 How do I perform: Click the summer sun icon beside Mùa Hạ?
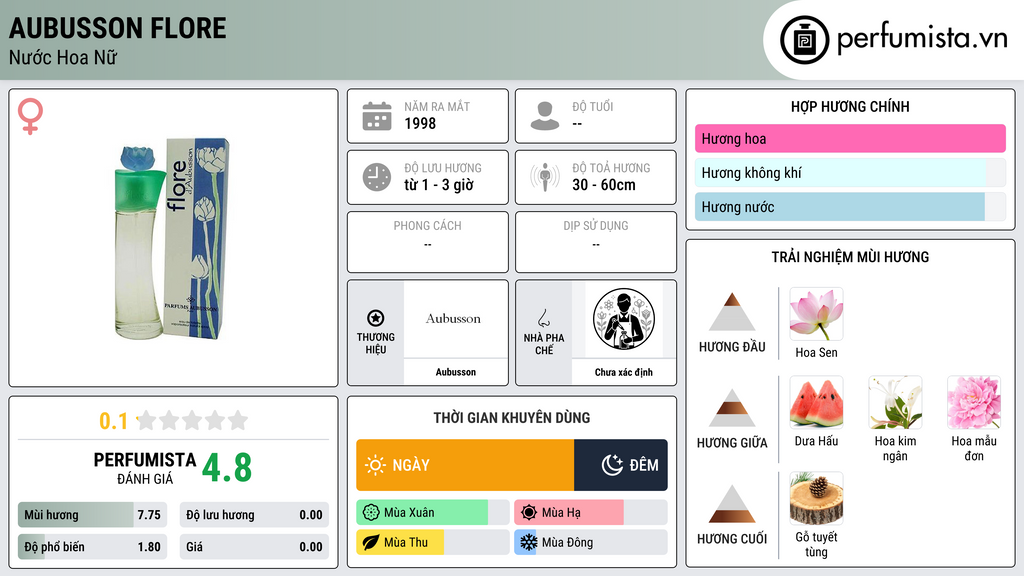click(x=529, y=513)
